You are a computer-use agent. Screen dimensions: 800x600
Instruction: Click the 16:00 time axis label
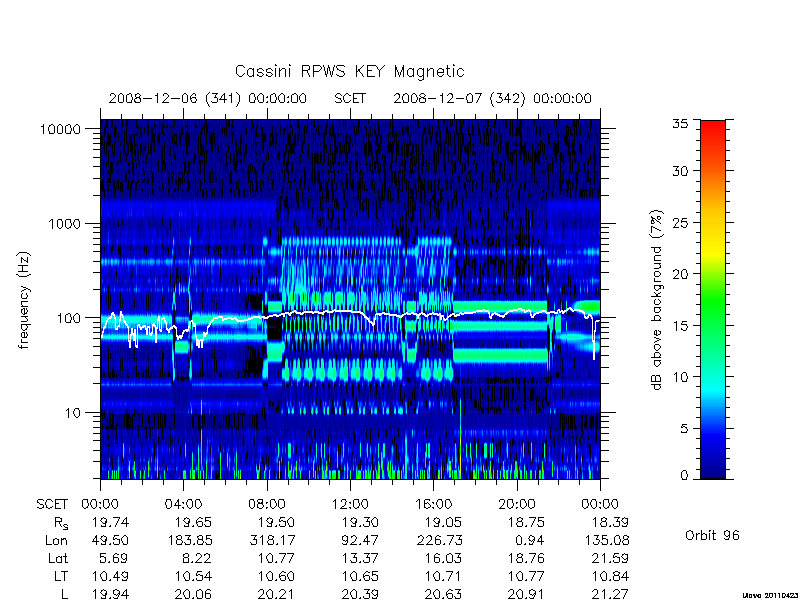(433, 505)
